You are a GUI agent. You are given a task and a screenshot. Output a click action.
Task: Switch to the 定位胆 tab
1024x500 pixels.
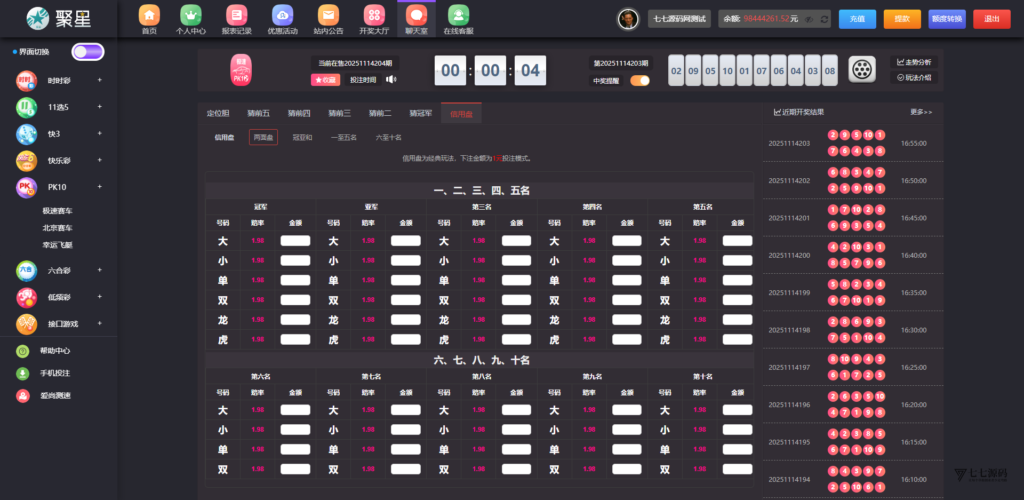click(217, 114)
